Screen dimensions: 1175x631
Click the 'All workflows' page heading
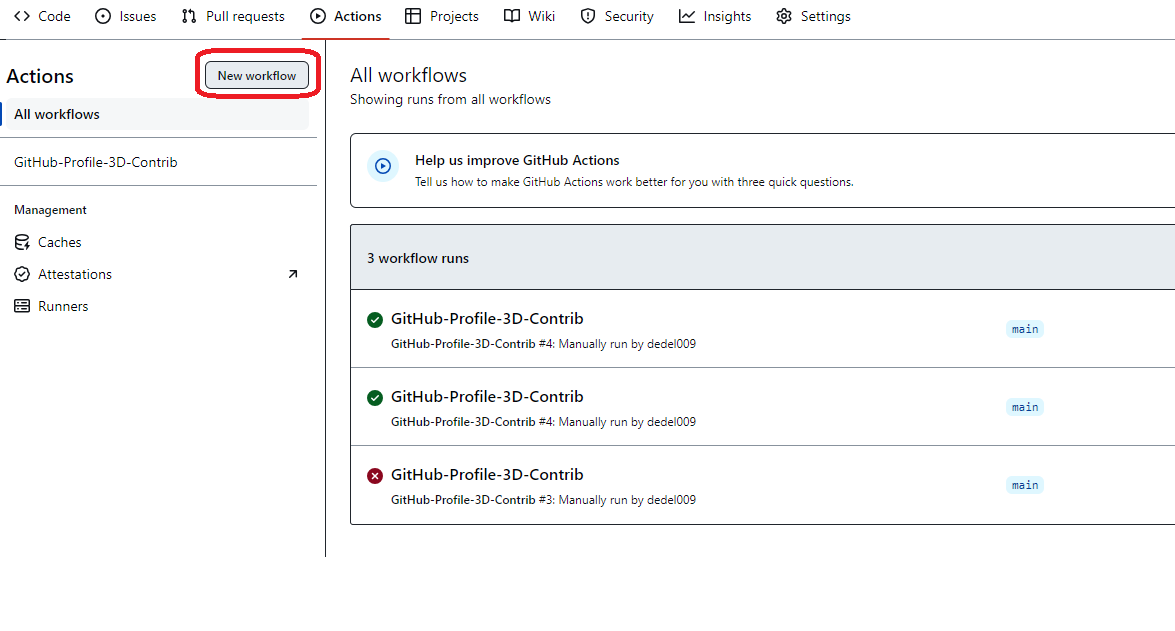coord(408,75)
